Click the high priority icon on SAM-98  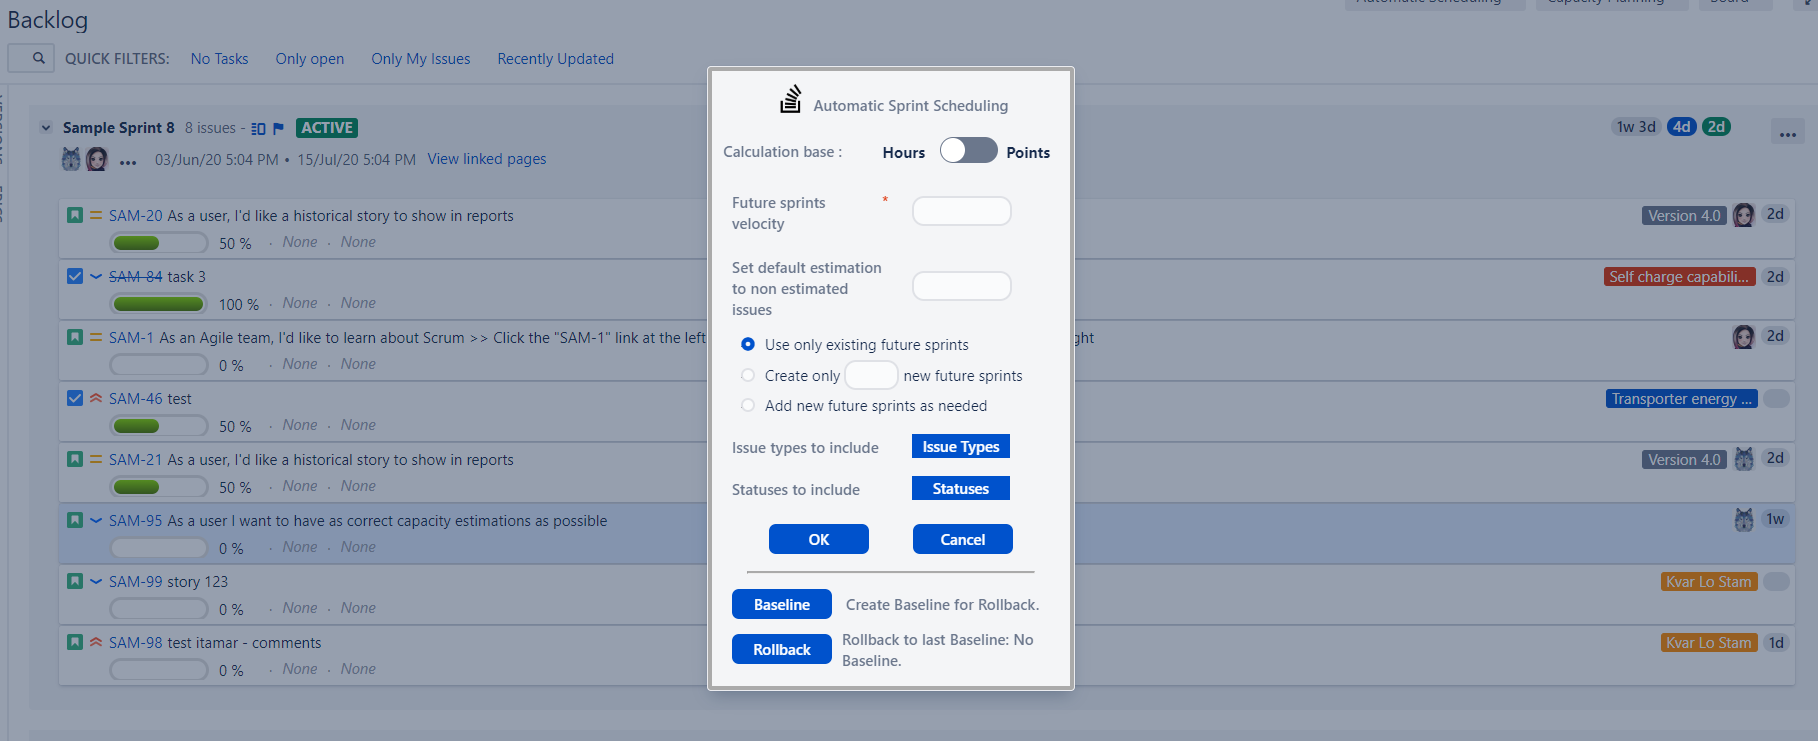(x=96, y=642)
